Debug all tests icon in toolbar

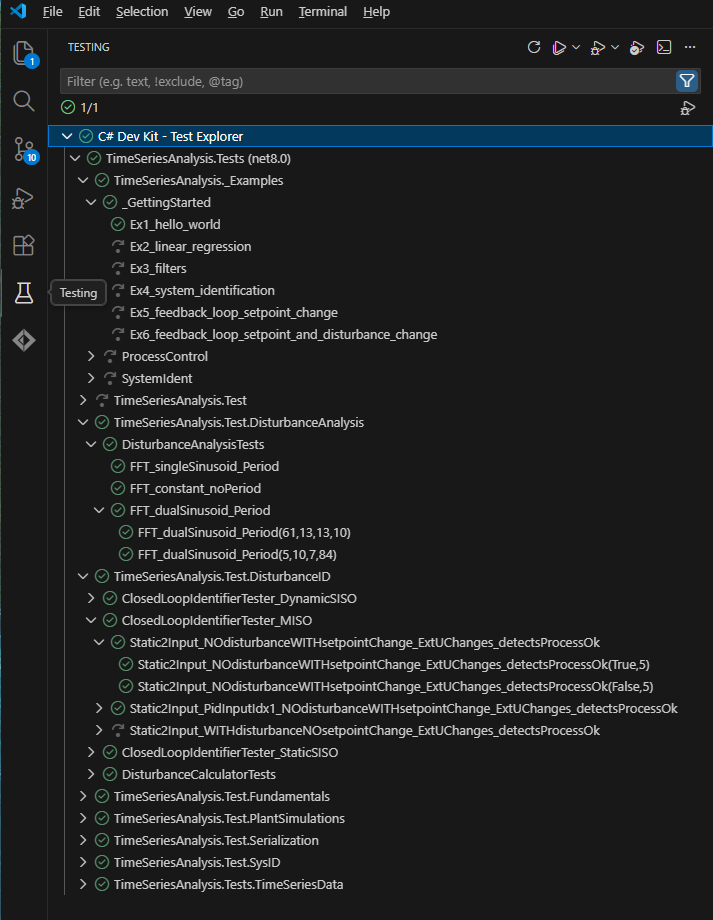click(x=597, y=48)
